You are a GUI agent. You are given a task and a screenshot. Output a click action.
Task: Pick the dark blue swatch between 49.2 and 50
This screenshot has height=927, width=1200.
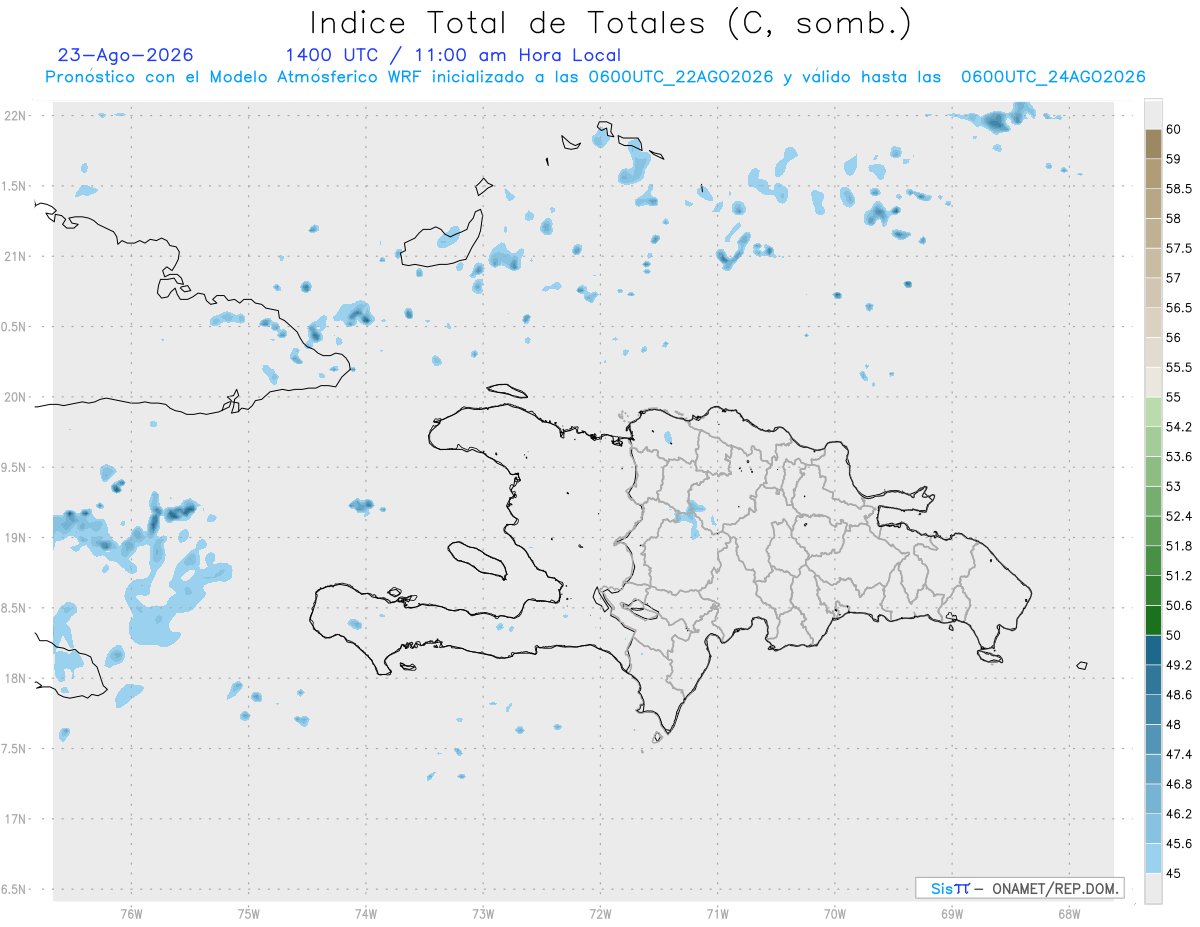(x=1153, y=650)
